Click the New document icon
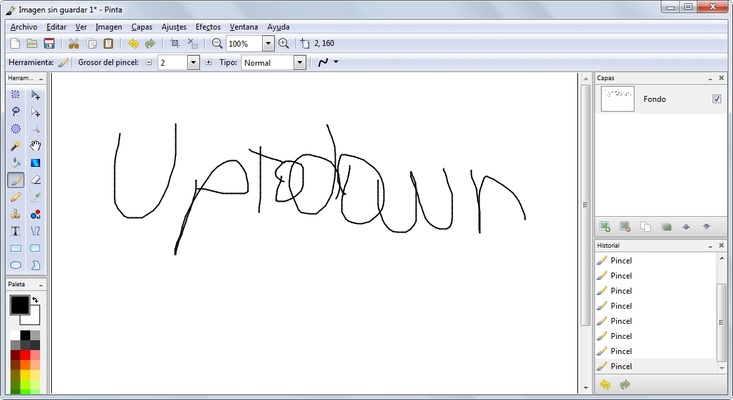The image size is (733, 400). [x=15, y=43]
